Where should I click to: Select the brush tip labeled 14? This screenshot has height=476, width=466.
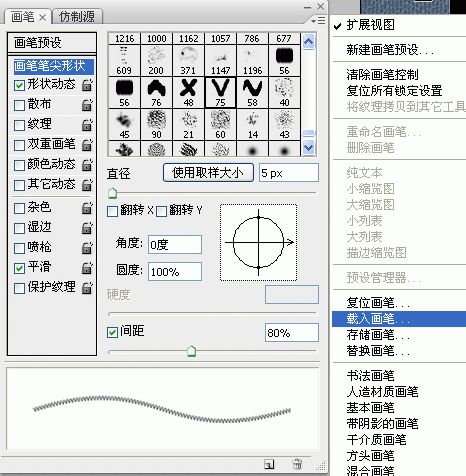pyautogui.click(x=252, y=125)
